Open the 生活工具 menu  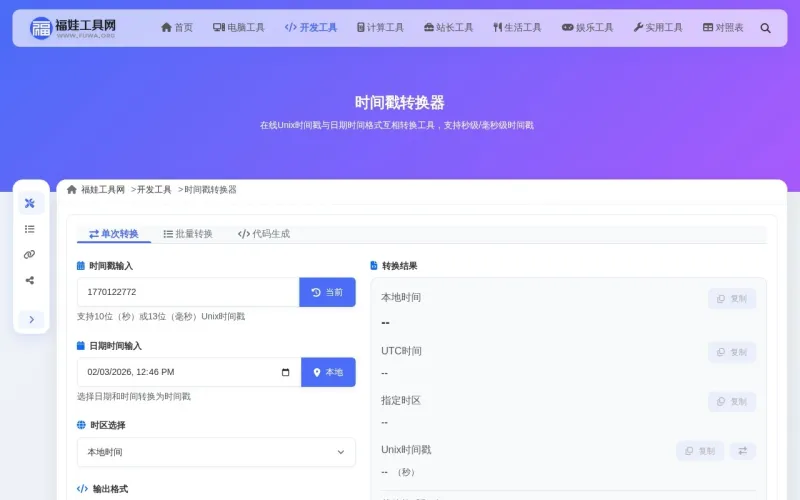point(517,28)
